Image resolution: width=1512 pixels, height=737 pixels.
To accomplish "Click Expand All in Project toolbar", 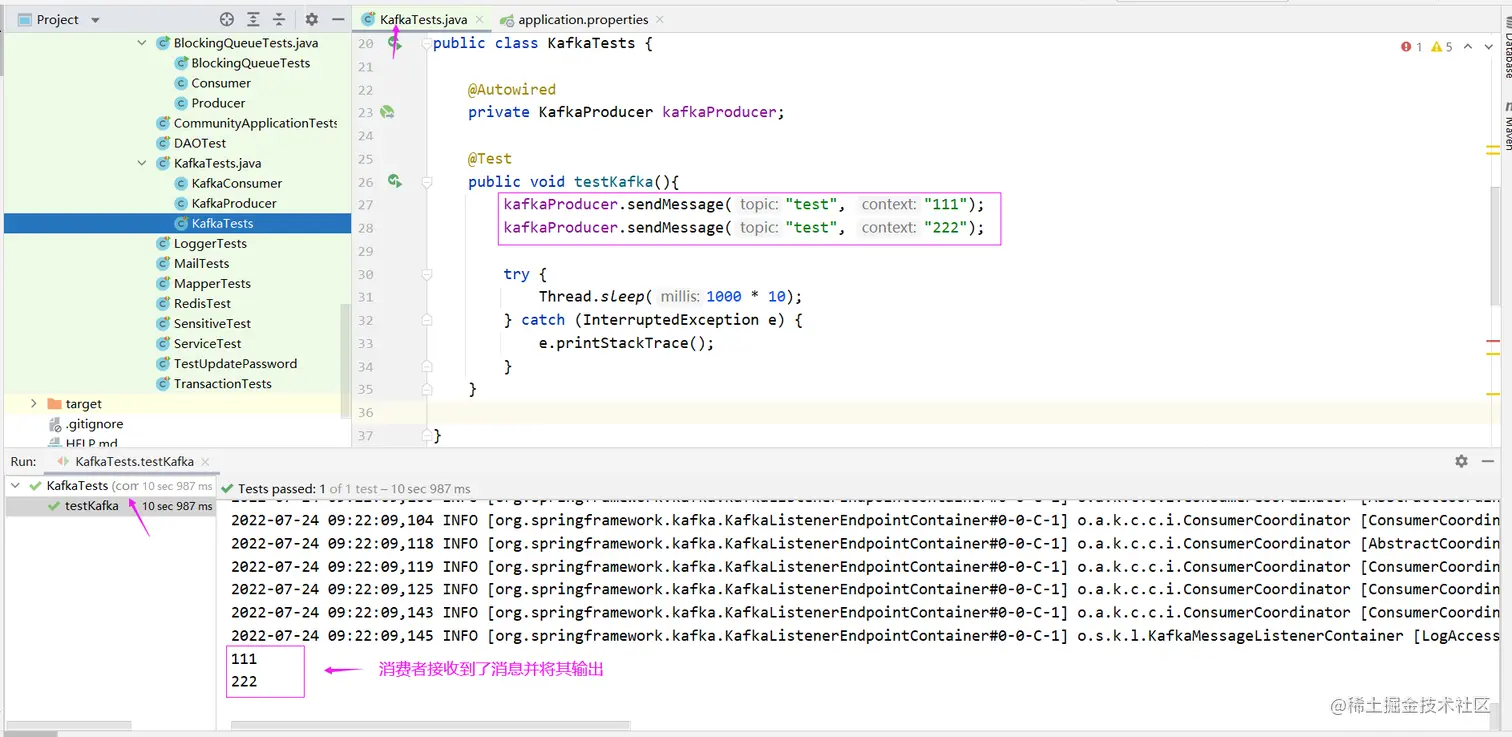I will point(254,19).
